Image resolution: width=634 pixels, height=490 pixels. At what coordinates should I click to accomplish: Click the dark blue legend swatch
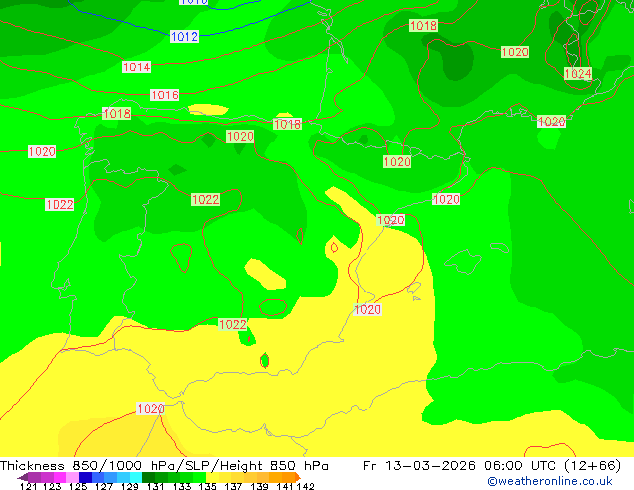point(85,477)
